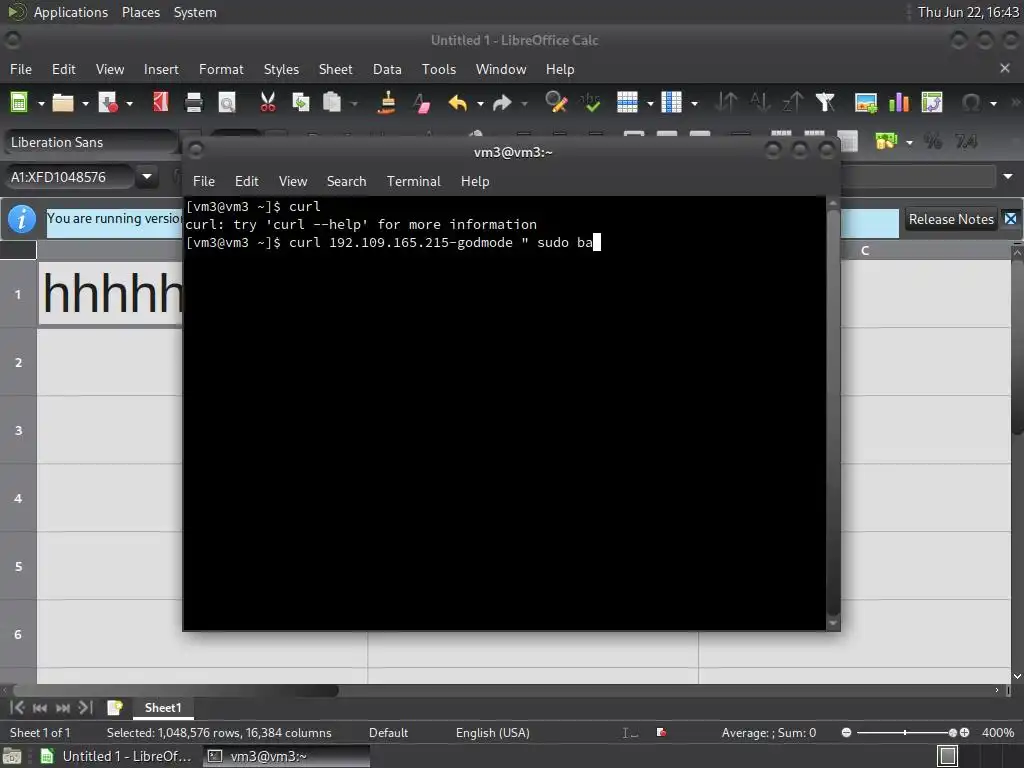Open the special character dropdown arrow
Screen dimensions: 1024x768
click(x=993, y=103)
